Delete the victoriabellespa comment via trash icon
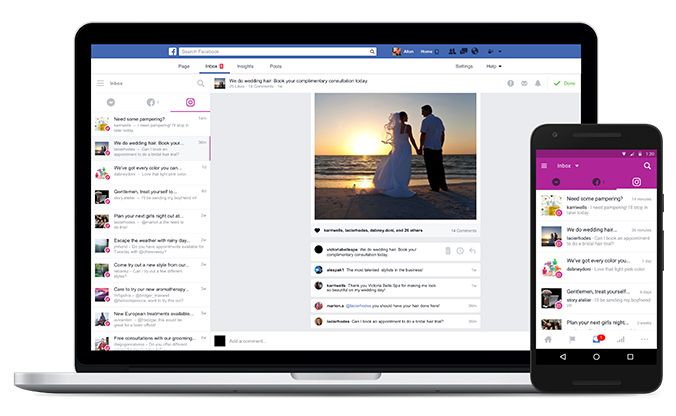 448,250
